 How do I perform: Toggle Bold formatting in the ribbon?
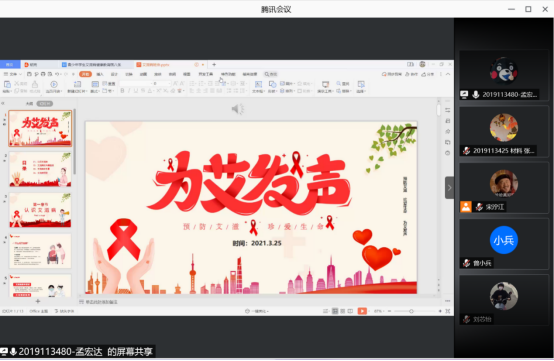(x=122, y=91)
